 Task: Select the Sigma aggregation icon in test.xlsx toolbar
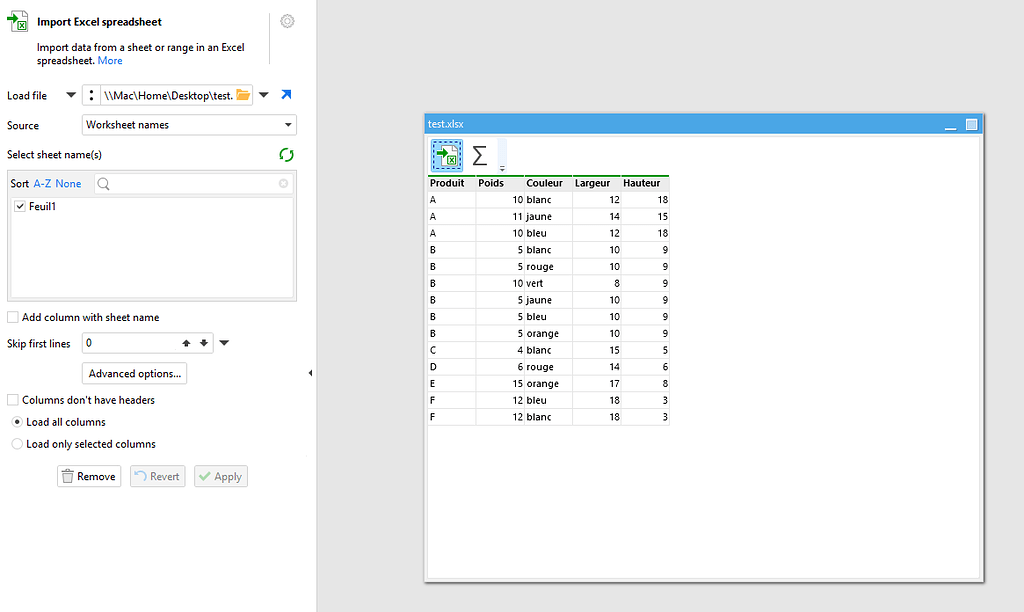click(479, 156)
